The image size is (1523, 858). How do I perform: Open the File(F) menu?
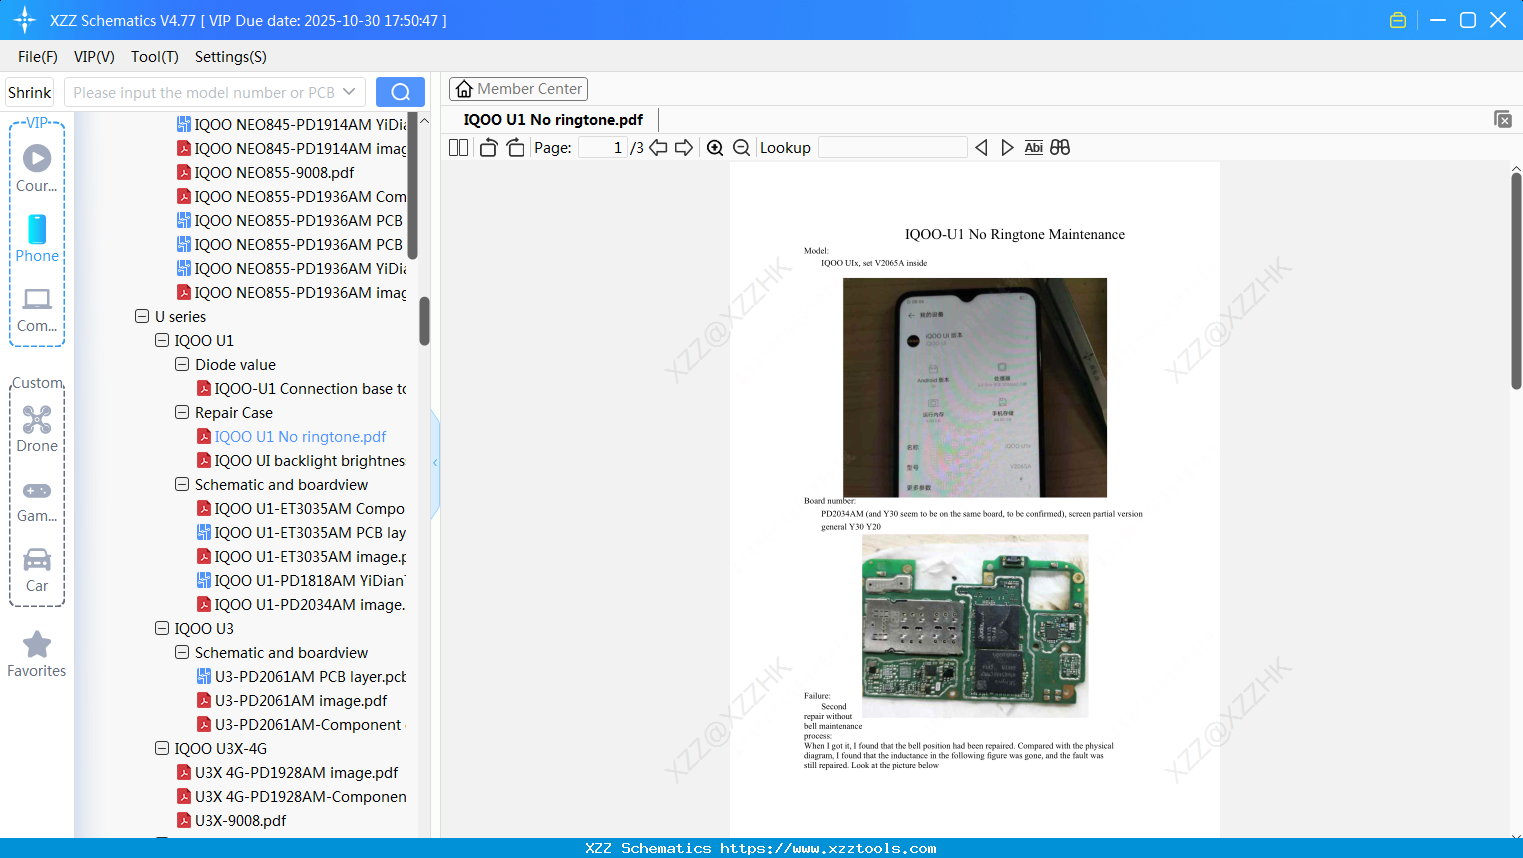[x=38, y=57]
